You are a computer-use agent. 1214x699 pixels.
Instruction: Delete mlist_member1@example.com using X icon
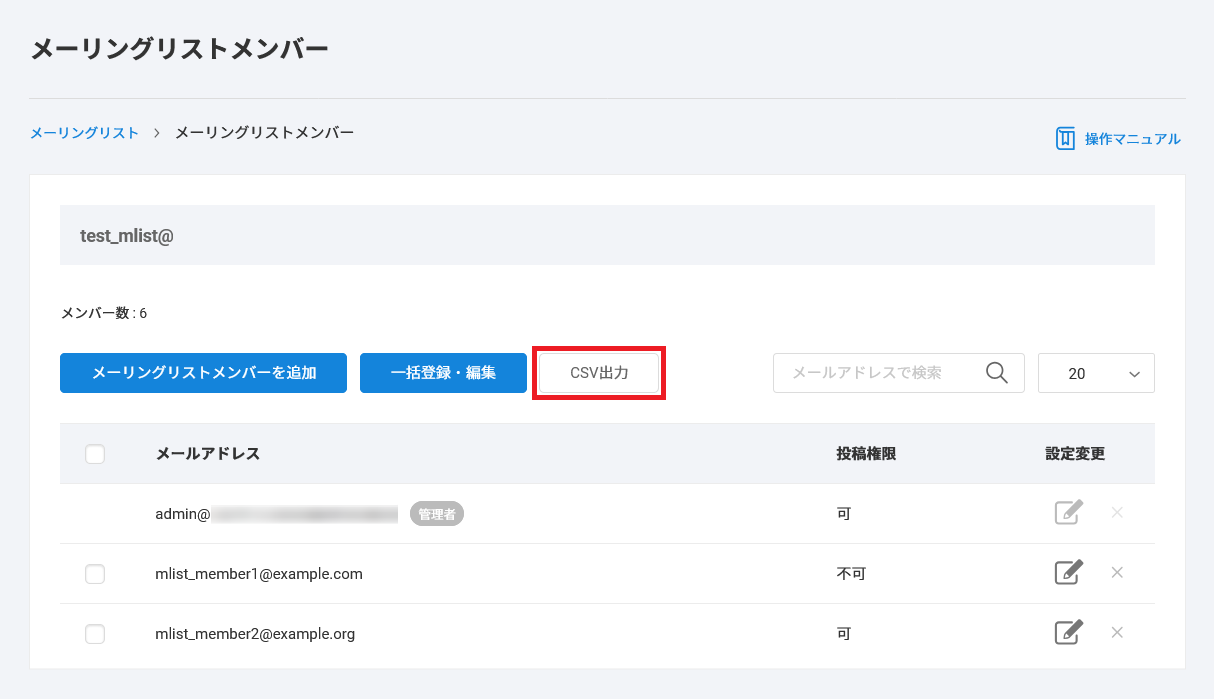[x=1117, y=573]
